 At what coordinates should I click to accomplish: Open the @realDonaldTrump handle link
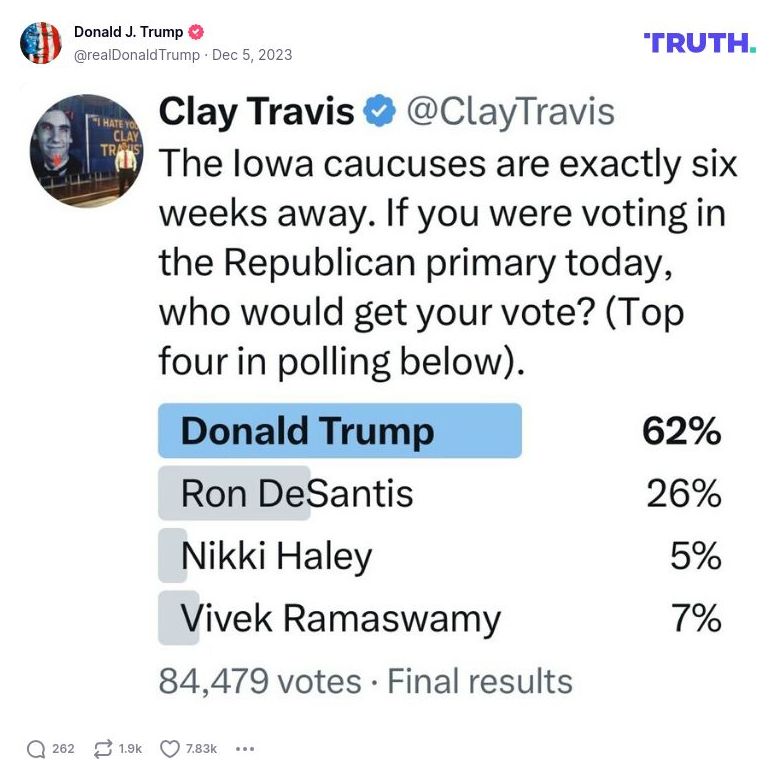point(136,55)
